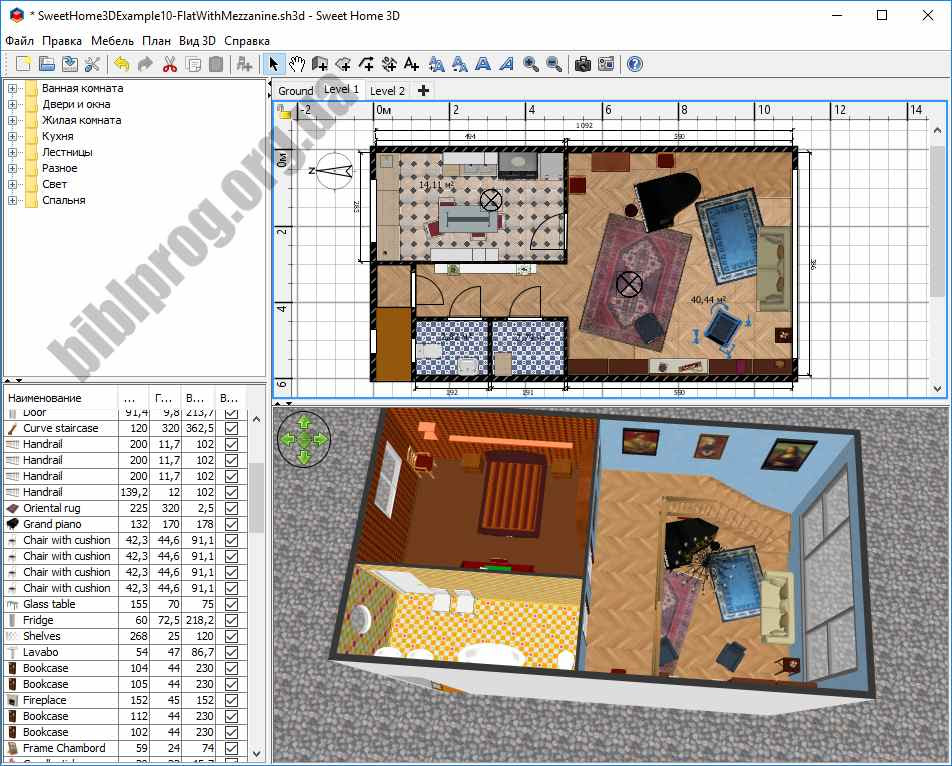Click the furniture list scroll down arrow
952x766 pixels.
click(257, 753)
